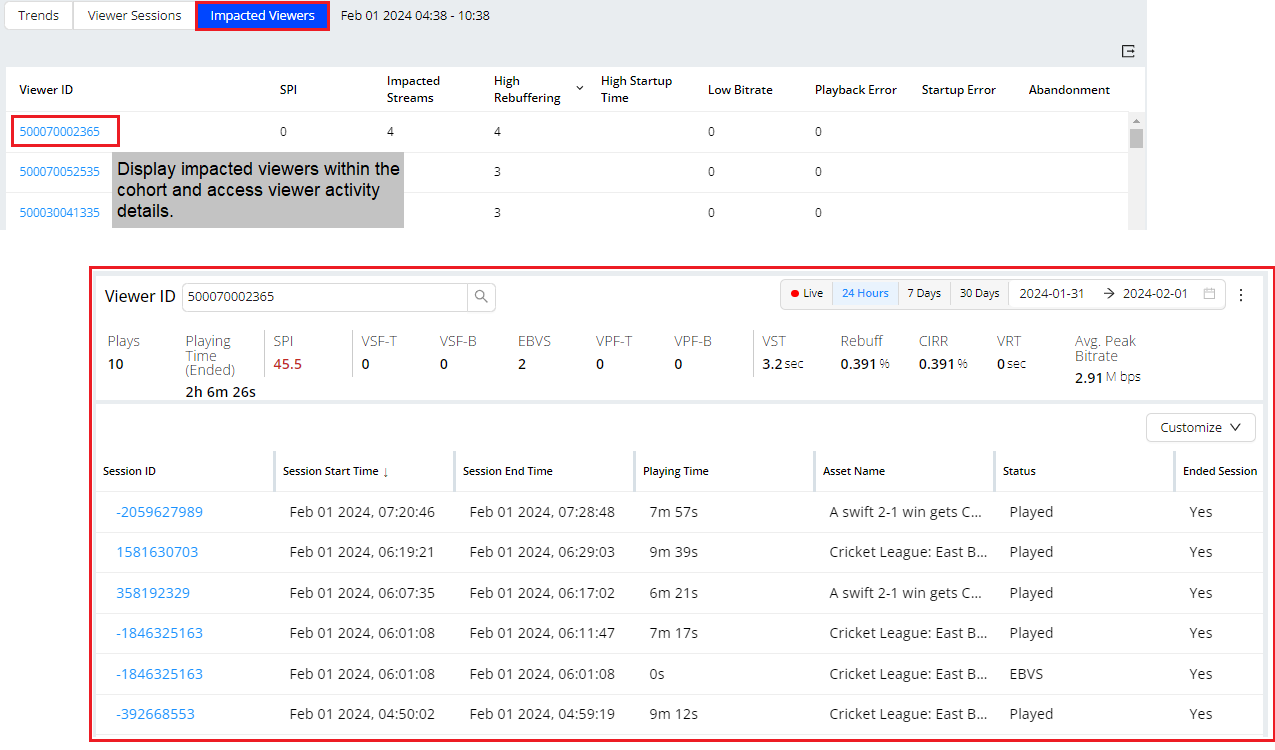Click the date range Feb 01 2024 04:38 - 10:38

(415, 16)
